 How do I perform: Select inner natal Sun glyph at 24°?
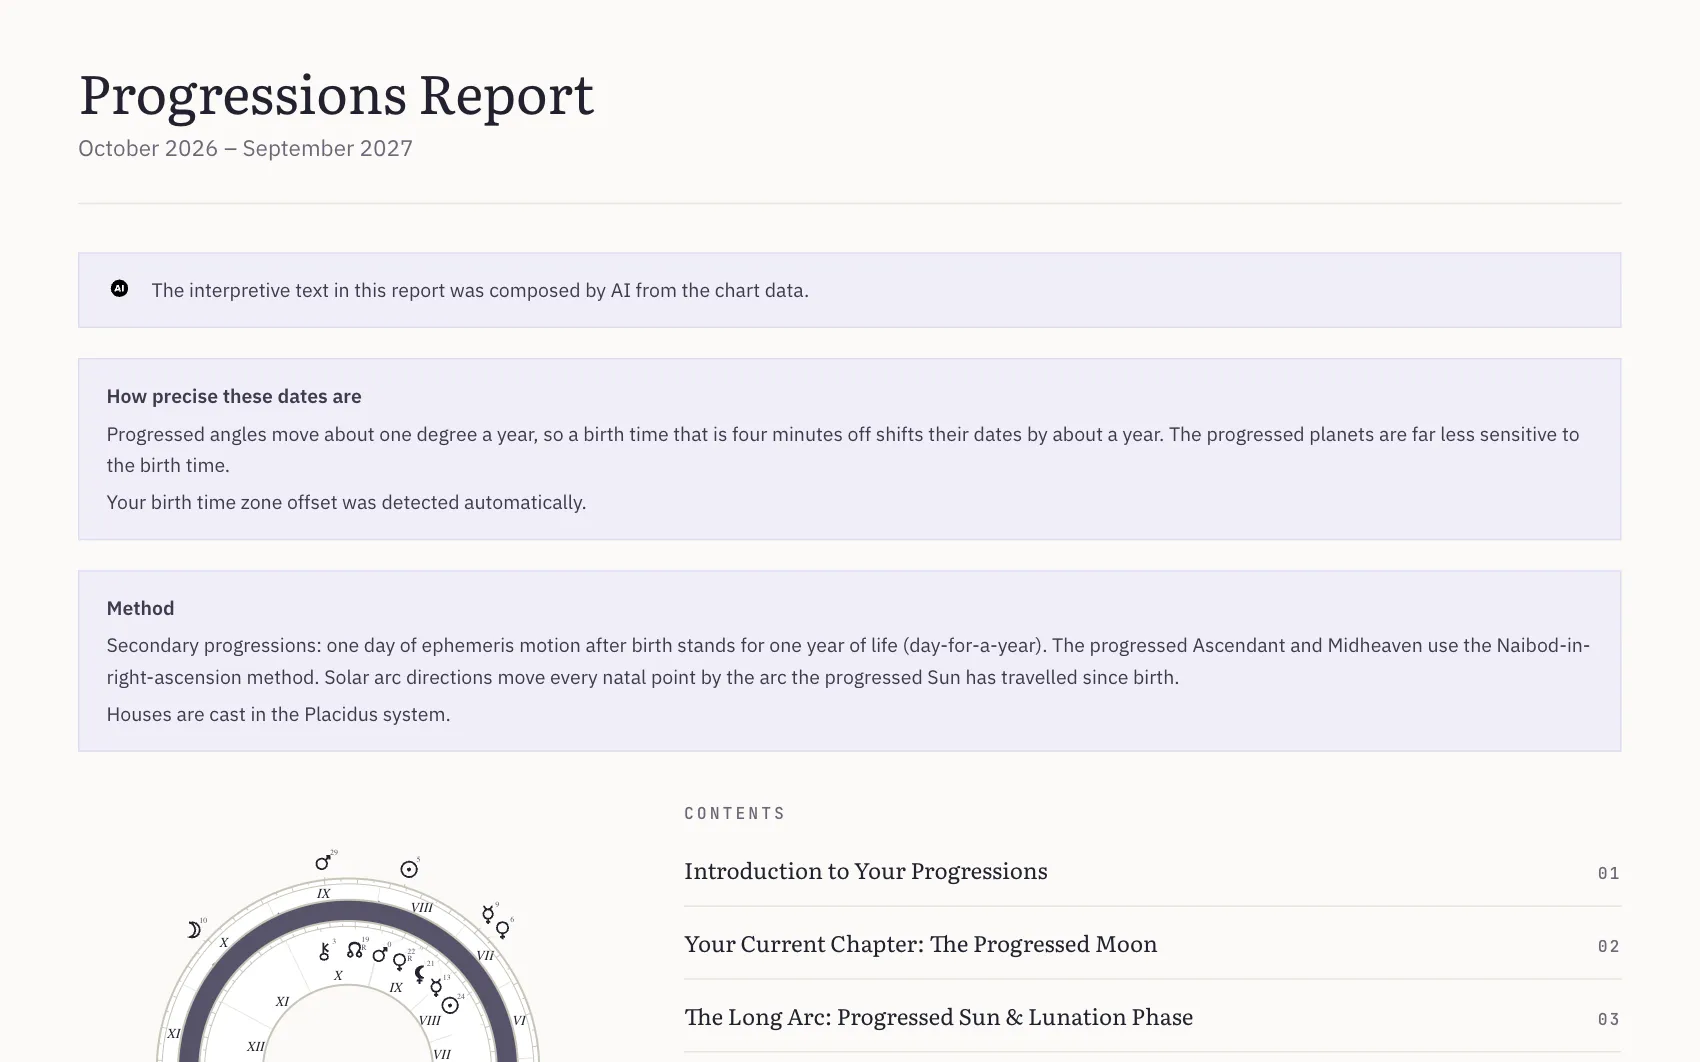coord(450,1006)
